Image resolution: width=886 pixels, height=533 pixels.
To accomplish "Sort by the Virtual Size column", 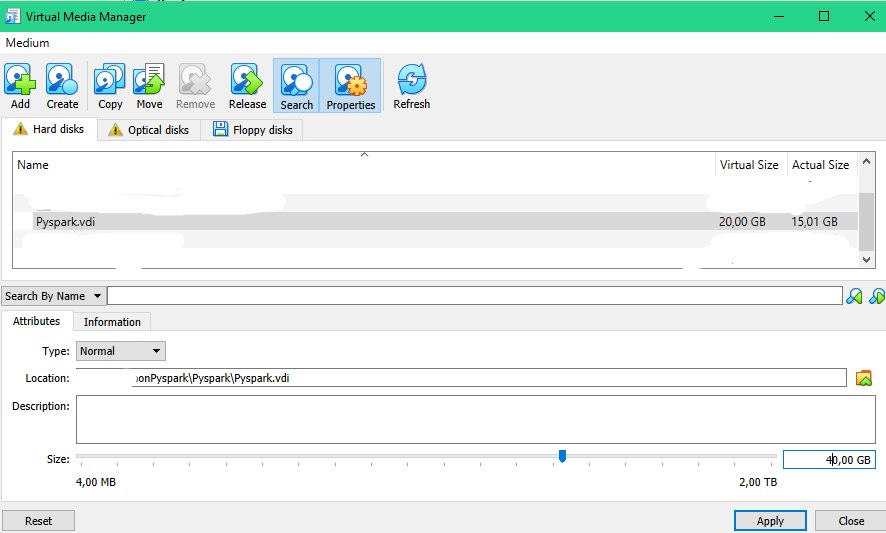I will tap(751, 165).
